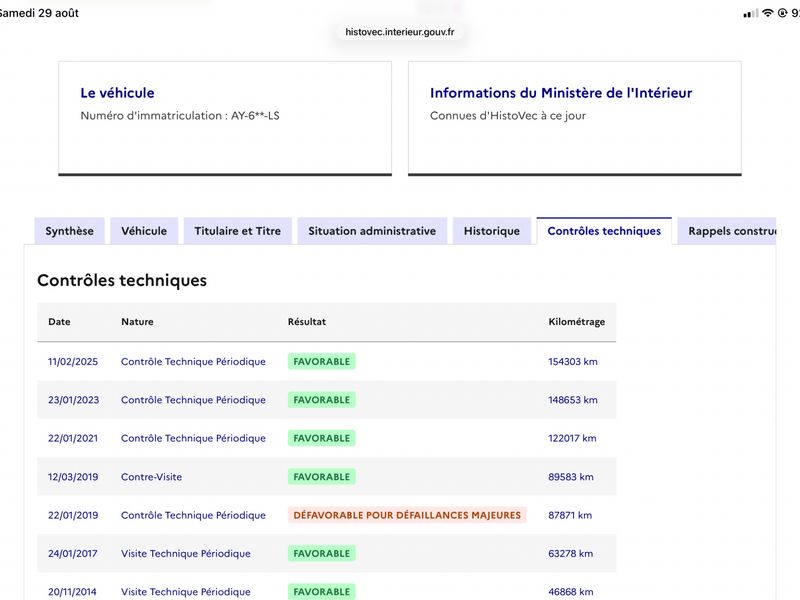Click Contrôle Technique Périodique in the 23/01/2023 row
The image size is (800, 600).
pos(193,400)
